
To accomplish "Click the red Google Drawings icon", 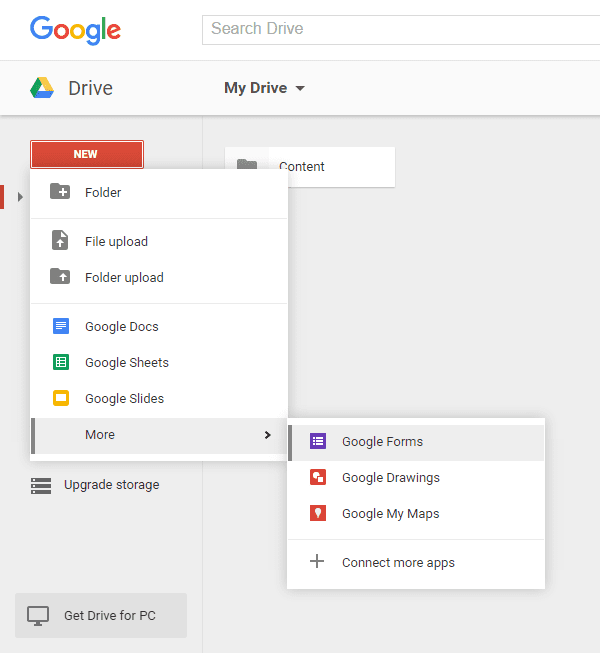I will (x=318, y=477).
